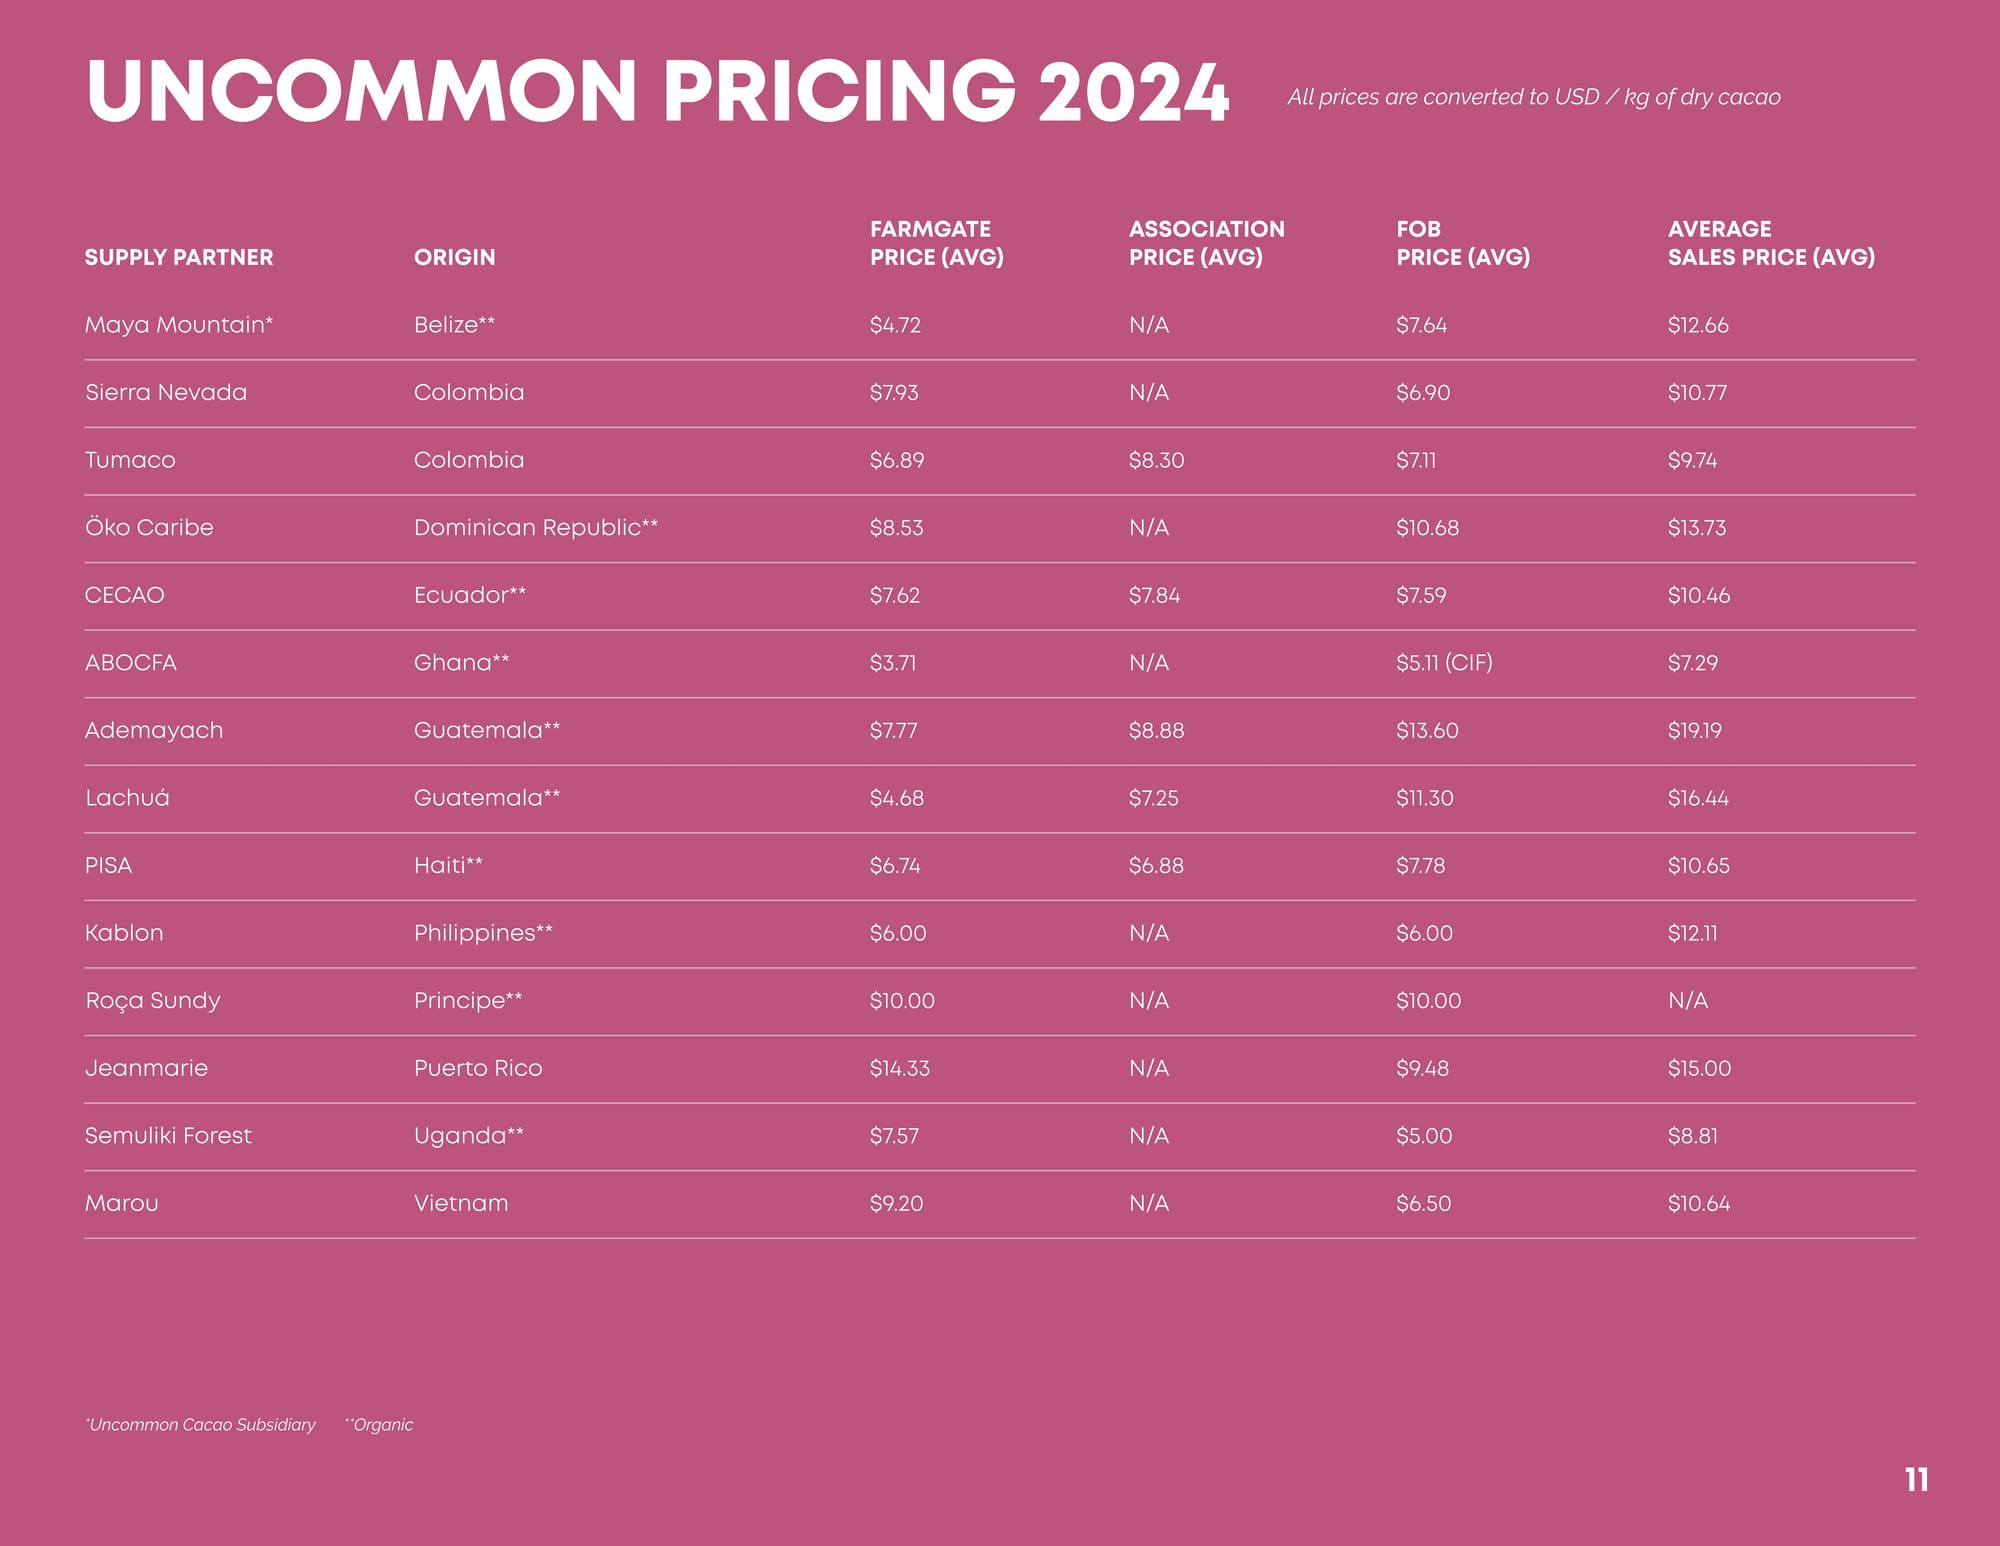
Task: Click the FOB Price (AVG) header
Action: coord(1462,243)
